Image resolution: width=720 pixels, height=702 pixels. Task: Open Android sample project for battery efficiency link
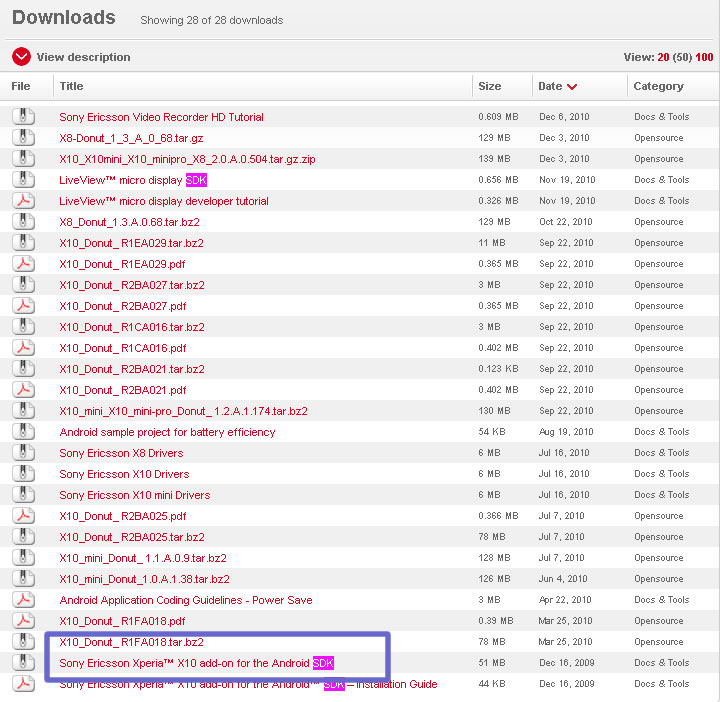(x=167, y=432)
